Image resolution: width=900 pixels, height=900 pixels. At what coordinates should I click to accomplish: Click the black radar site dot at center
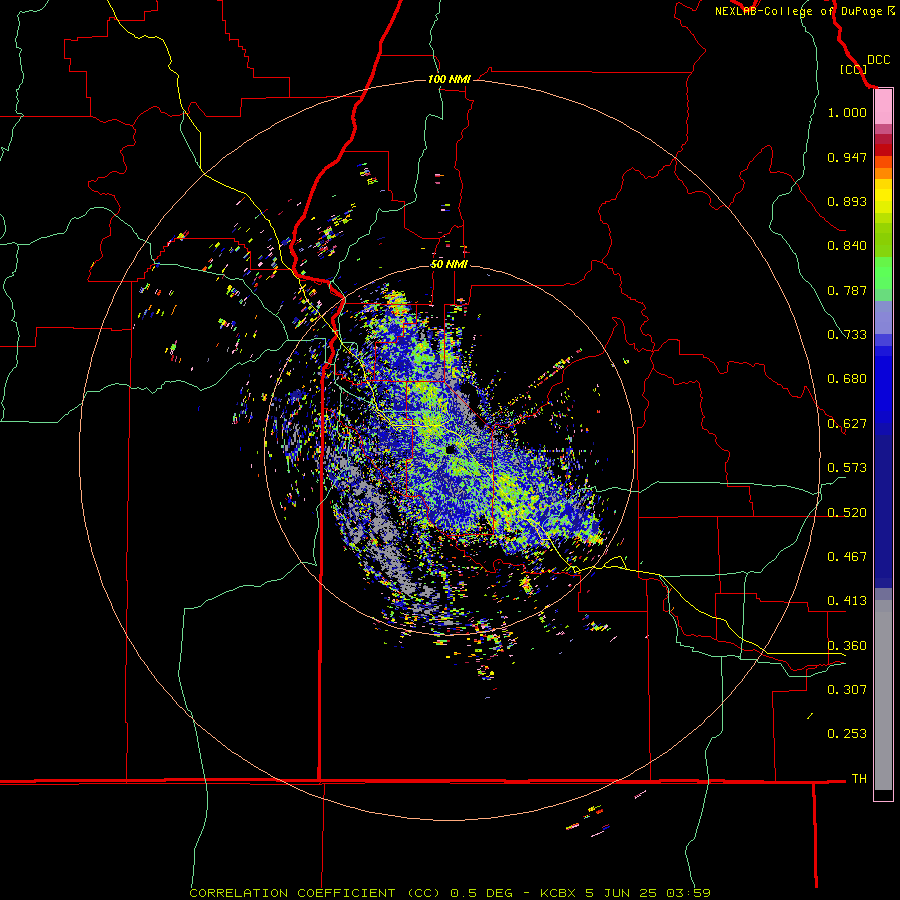click(451, 449)
